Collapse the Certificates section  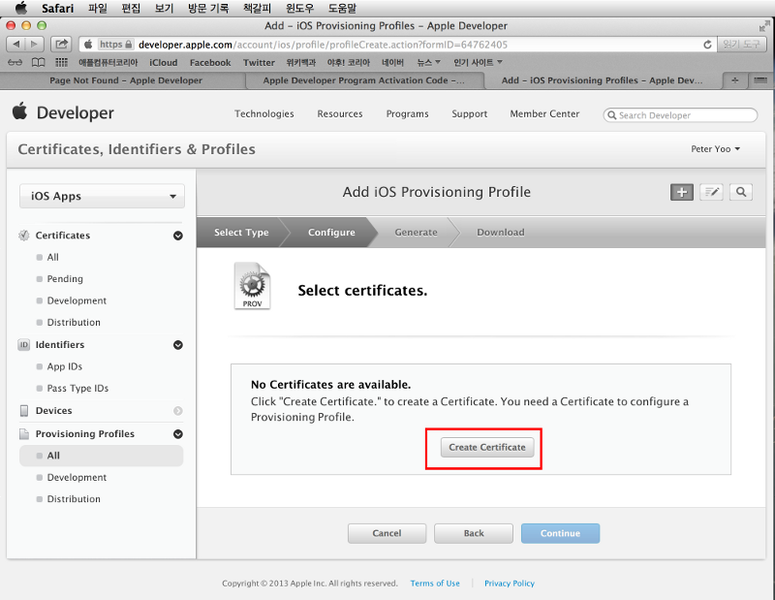click(178, 236)
